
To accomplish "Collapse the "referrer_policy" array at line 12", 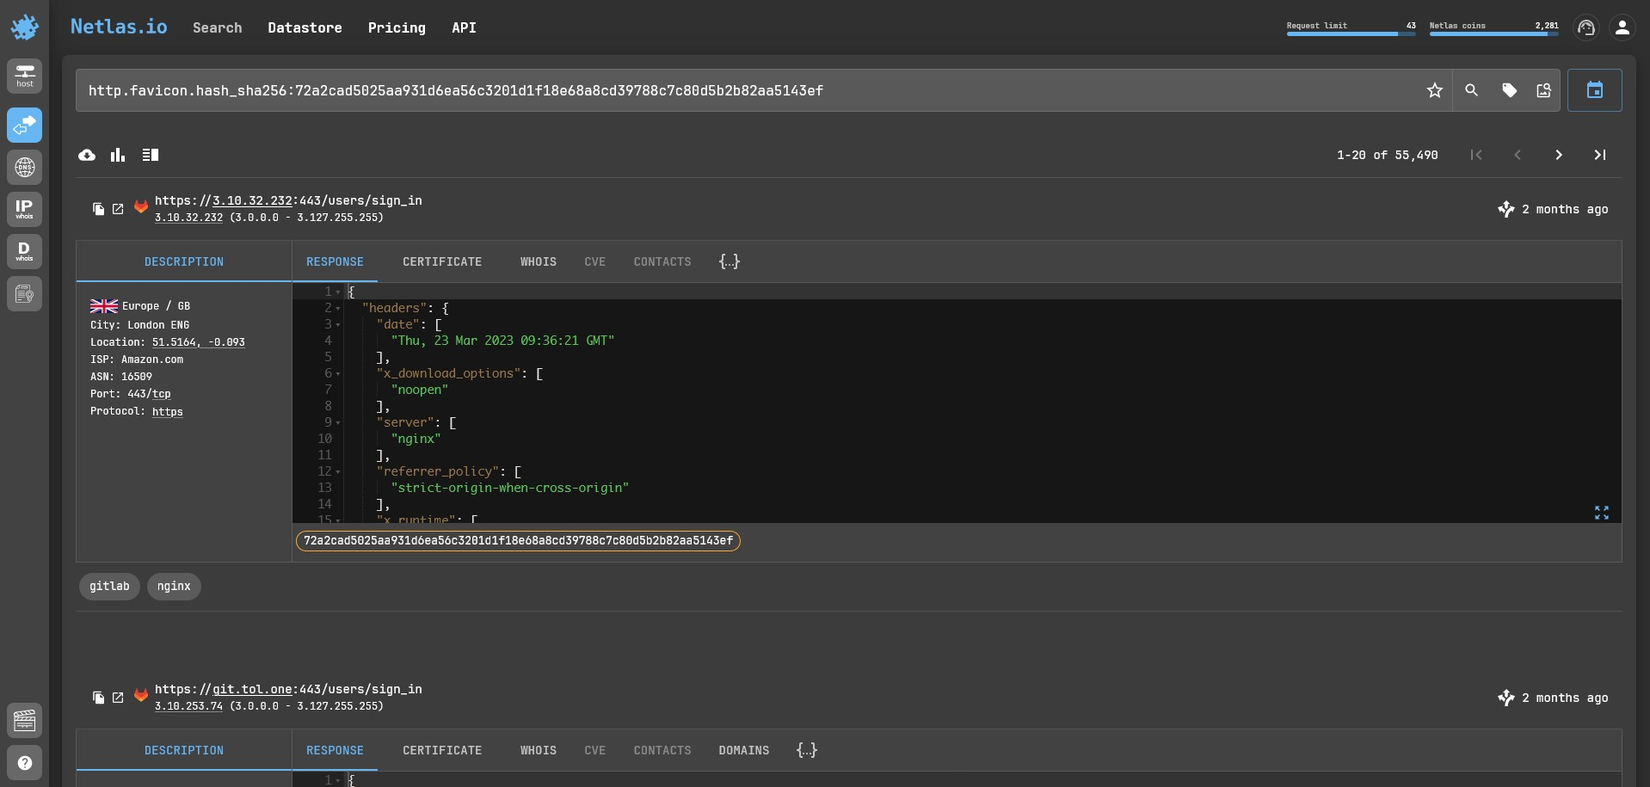I will pyautogui.click(x=338, y=472).
